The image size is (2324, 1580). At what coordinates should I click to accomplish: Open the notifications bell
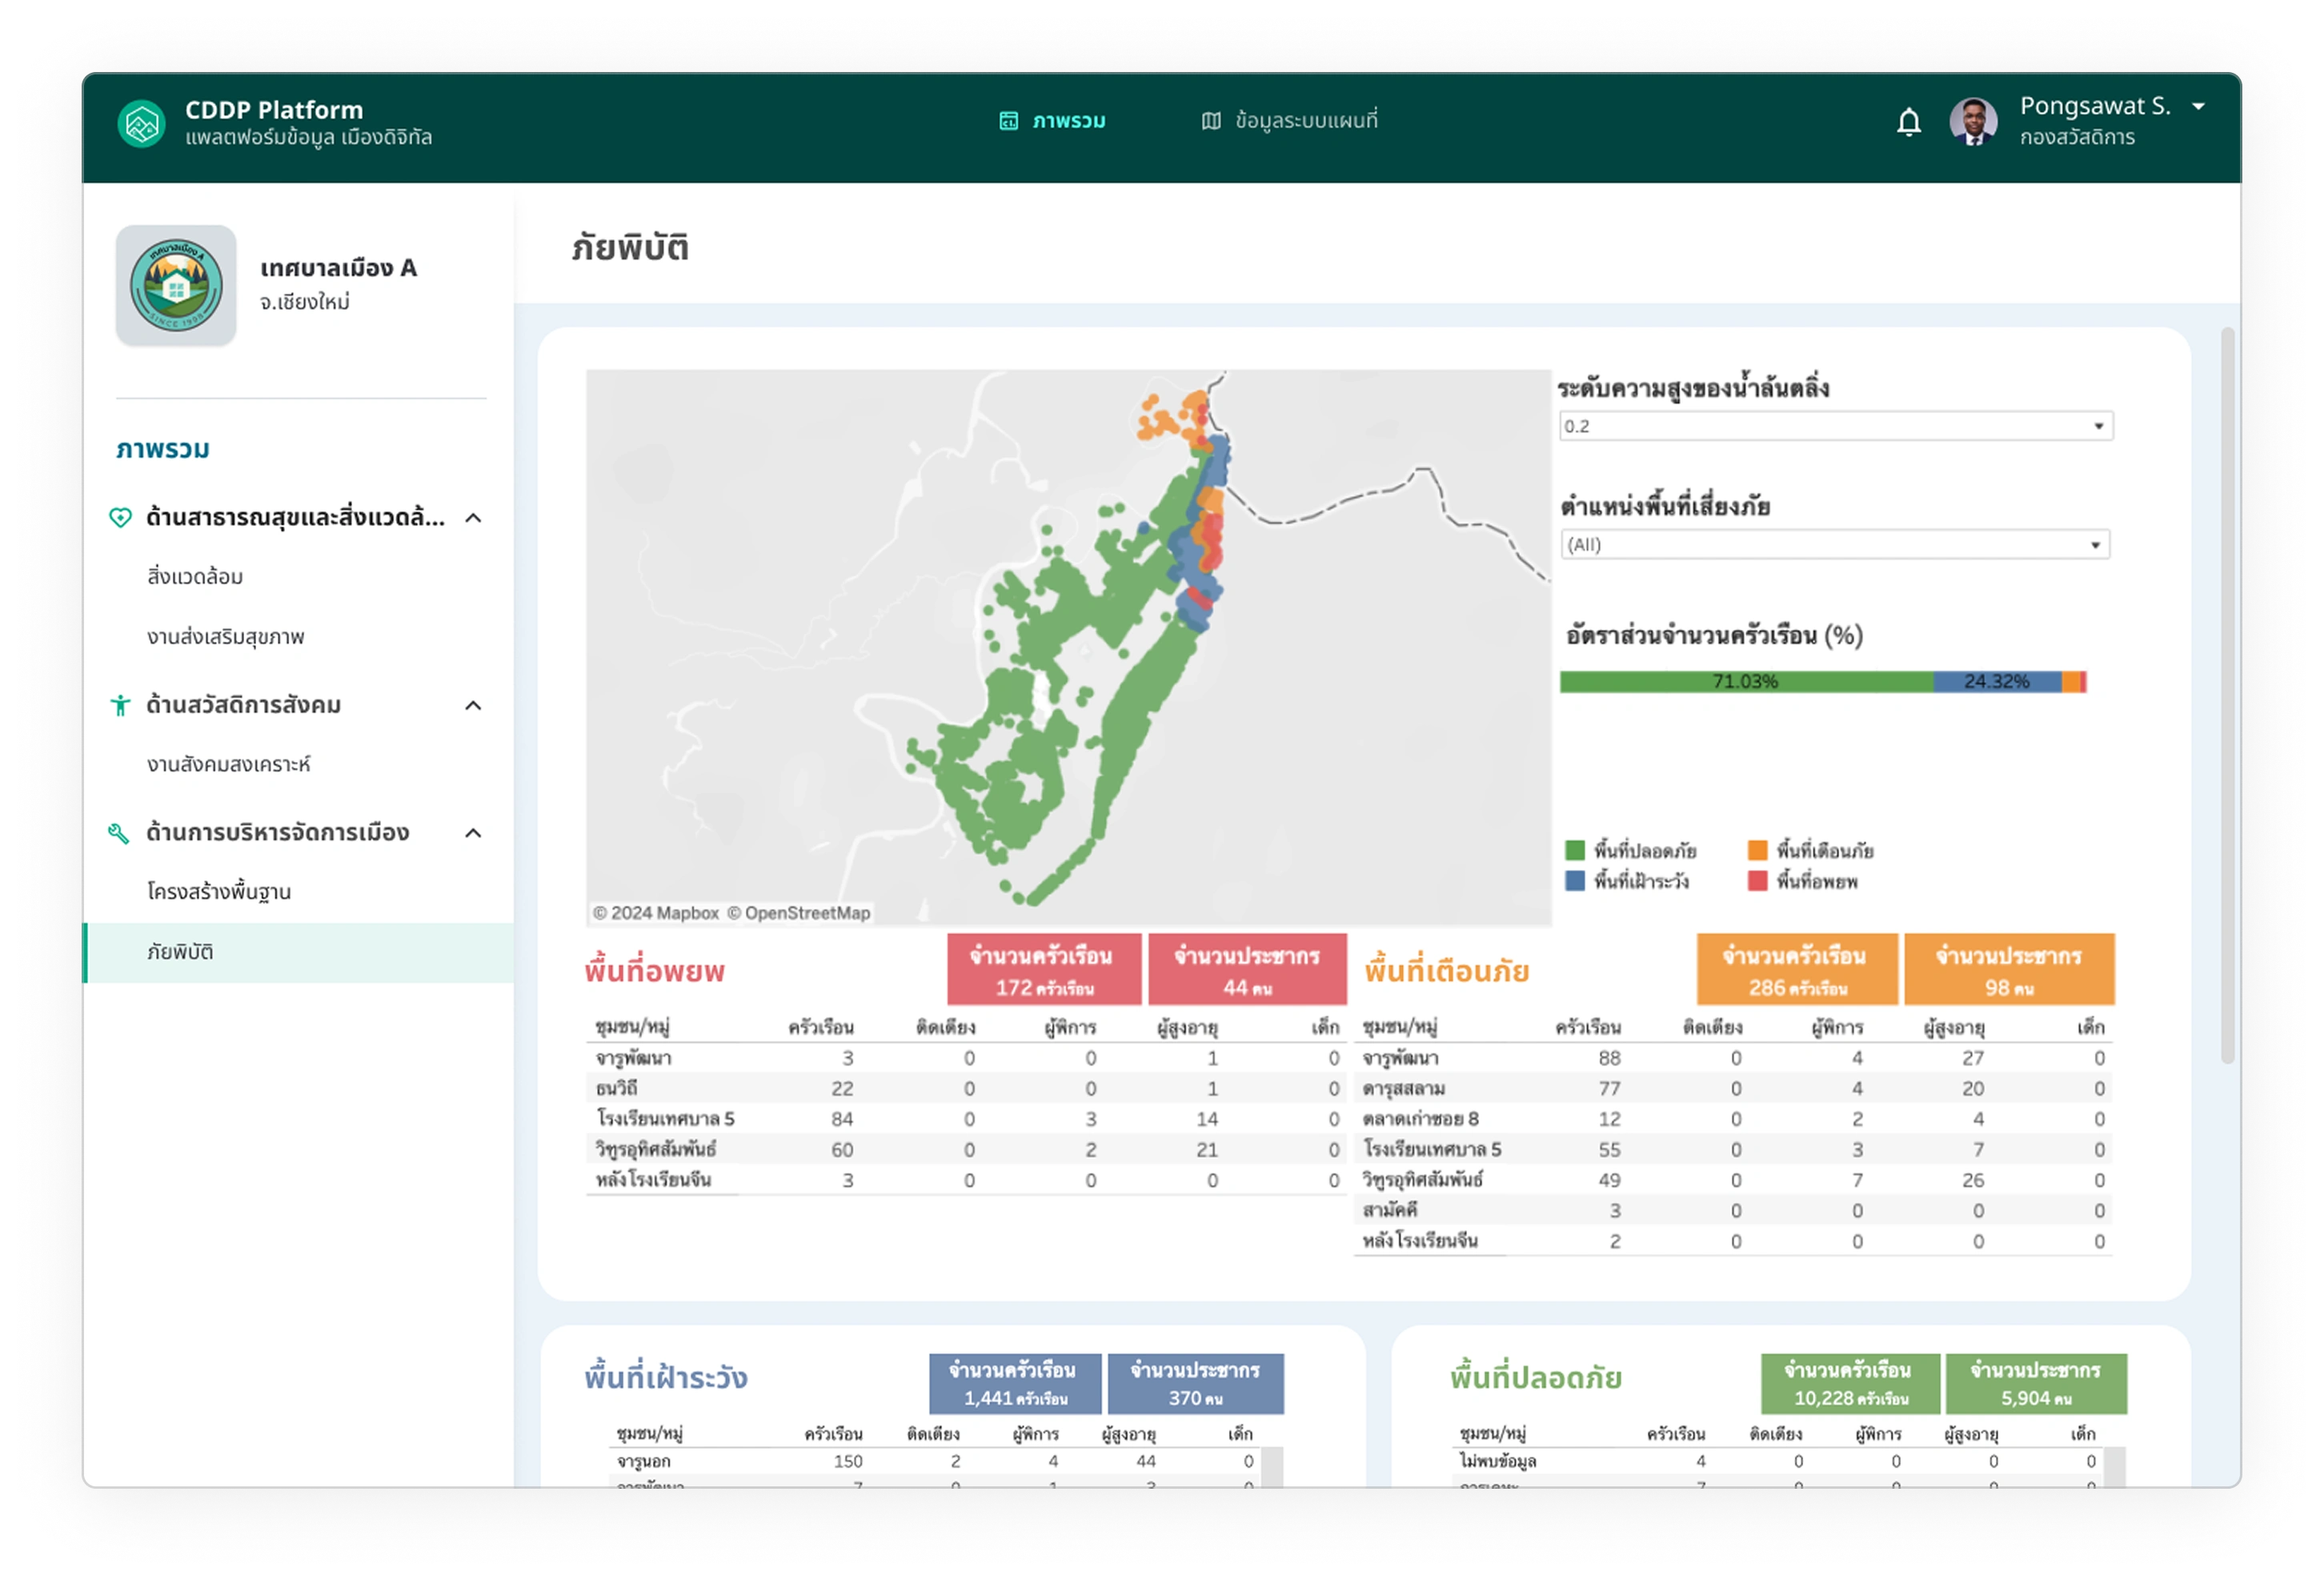pos(1910,122)
